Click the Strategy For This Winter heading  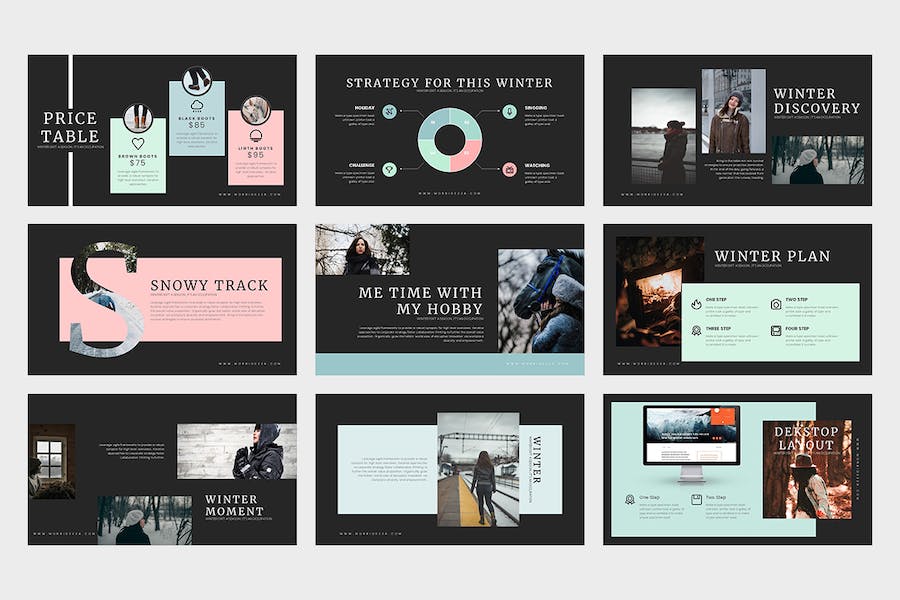[x=449, y=83]
